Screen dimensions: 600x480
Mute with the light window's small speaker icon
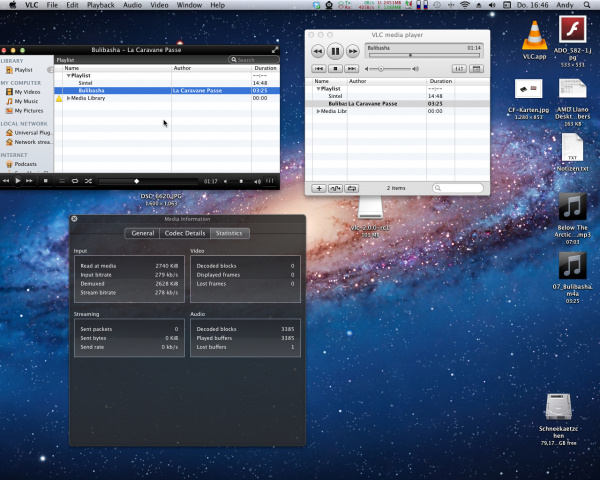click(367, 69)
